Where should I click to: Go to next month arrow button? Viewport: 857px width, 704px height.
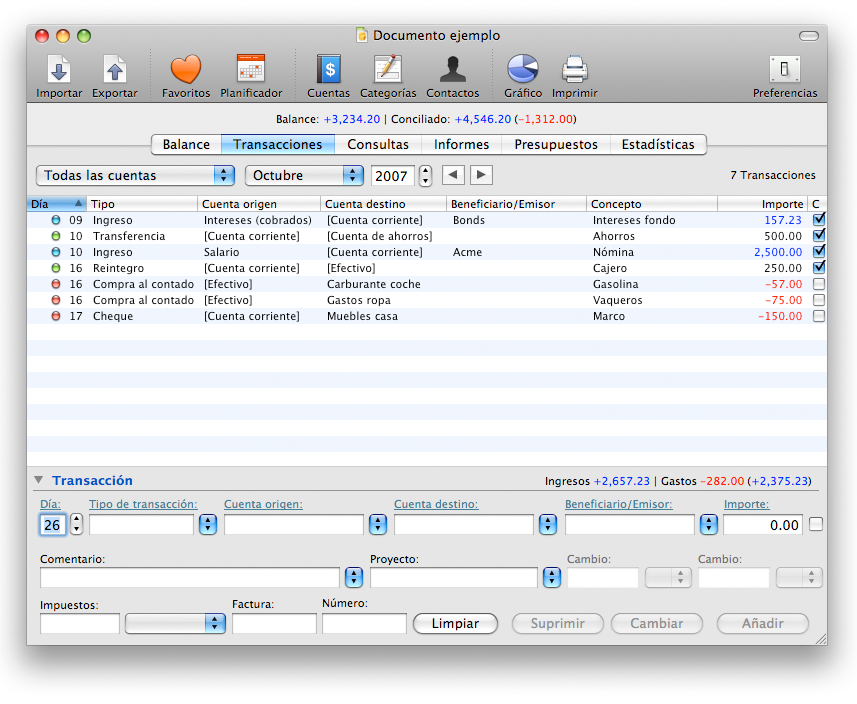pos(481,175)
